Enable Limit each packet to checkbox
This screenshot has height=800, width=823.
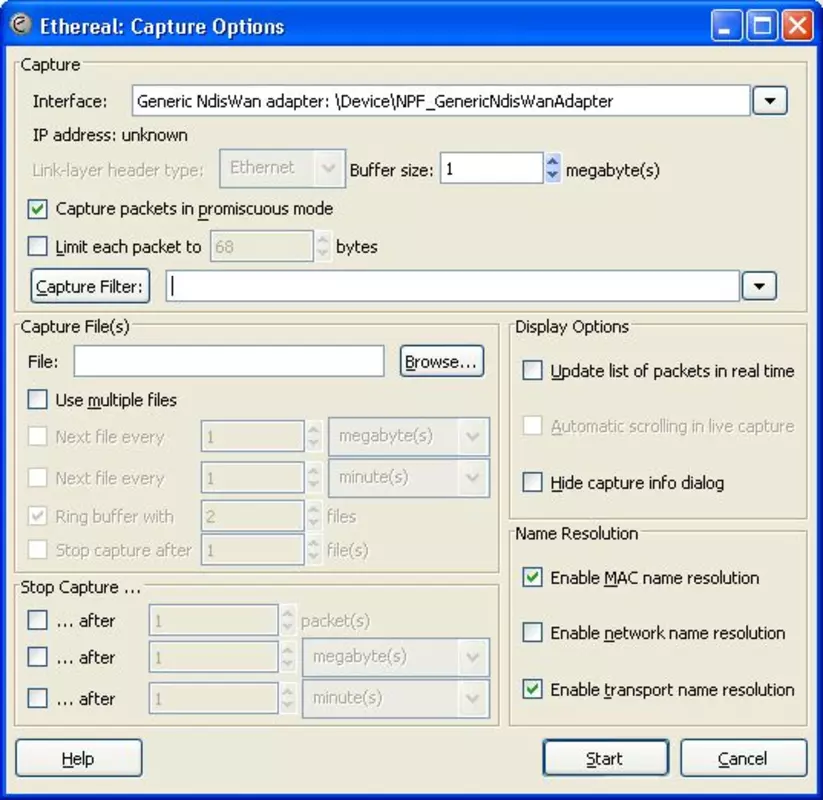click(37, 246)
